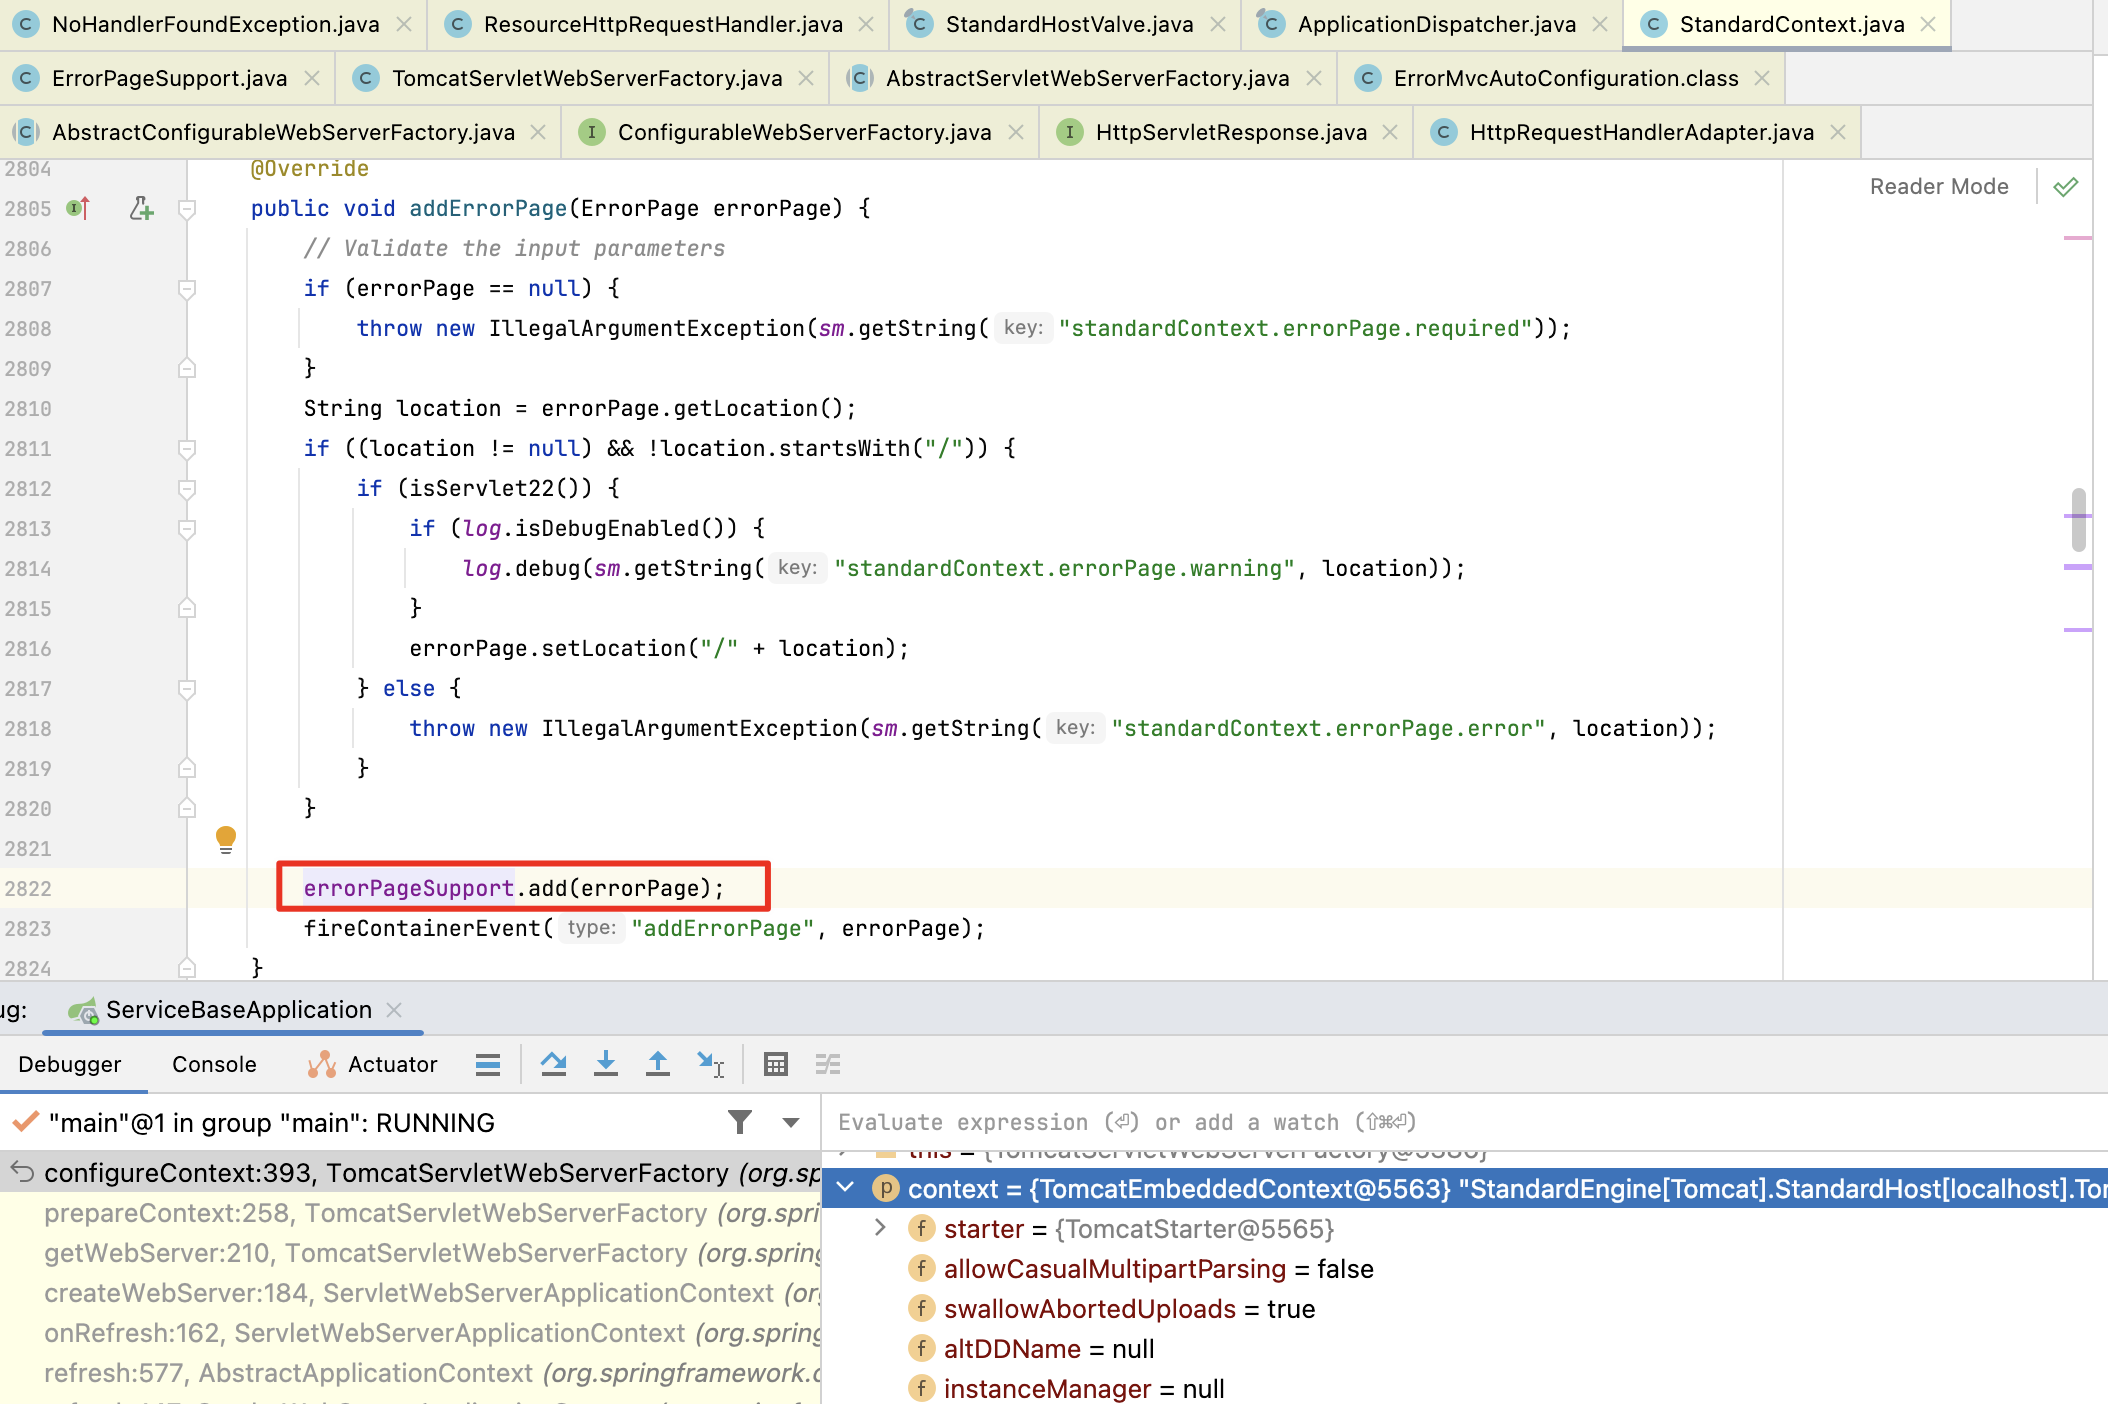
Task: Open the Console debugger tab
Action: pyautogui.click(x=214, y=1064)
